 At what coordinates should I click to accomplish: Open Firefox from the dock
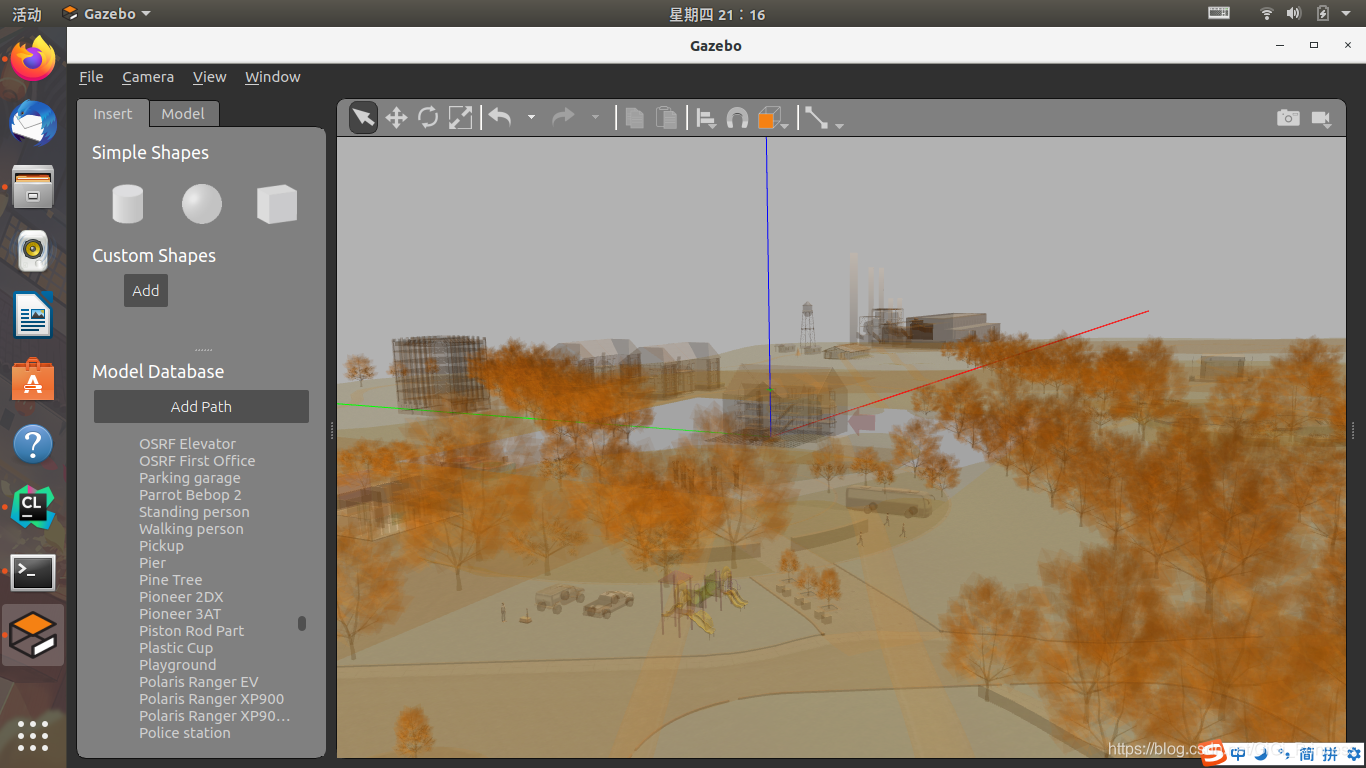(x=33, y=60)
